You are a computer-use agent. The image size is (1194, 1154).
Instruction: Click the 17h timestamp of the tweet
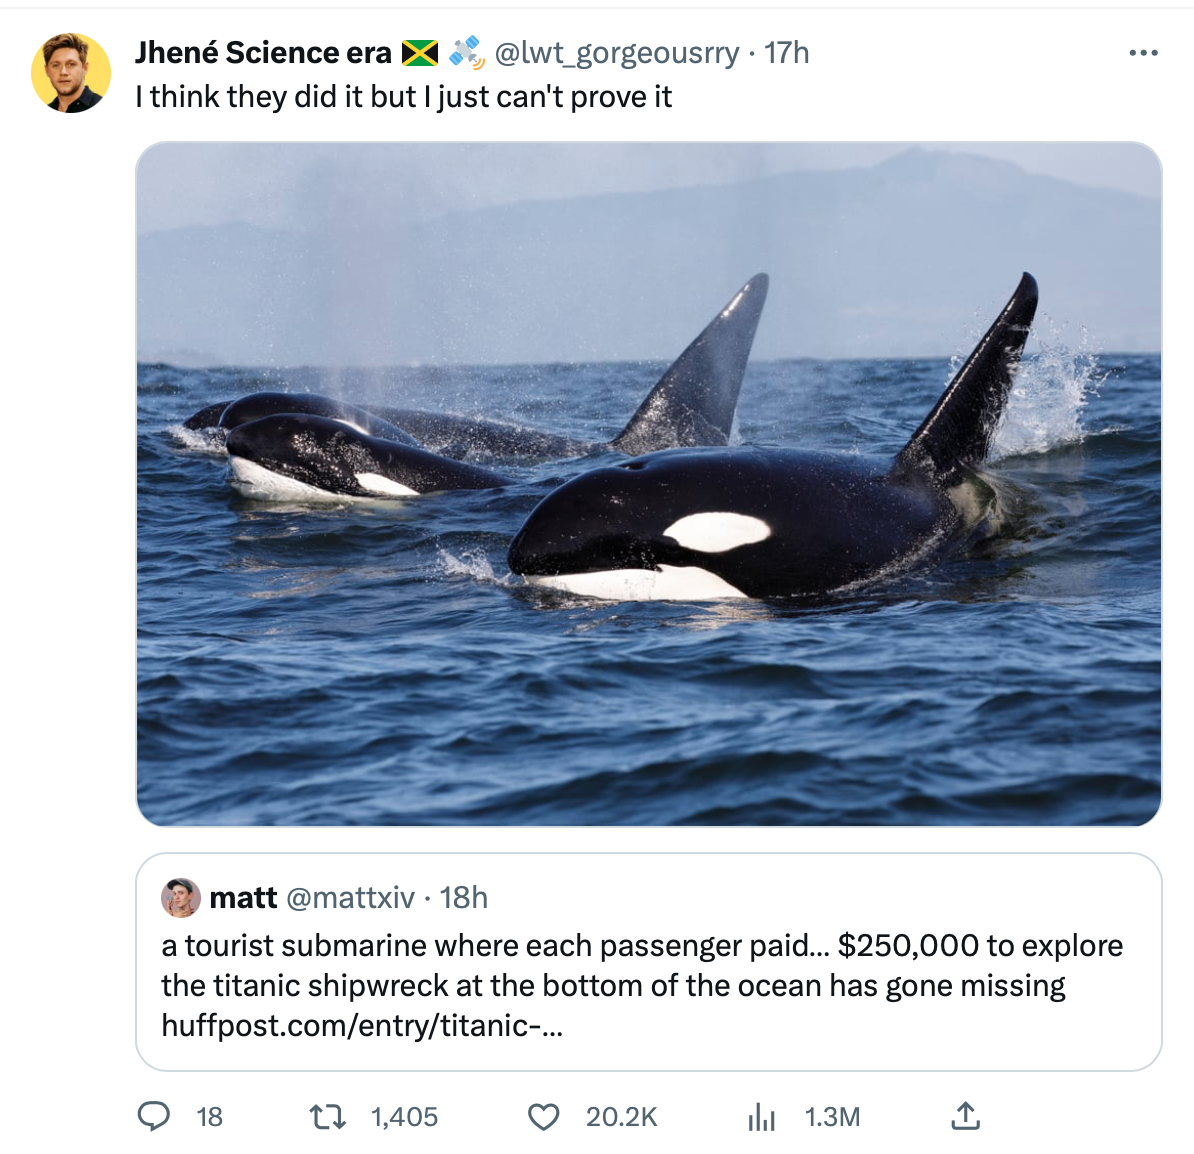[787, 53]
